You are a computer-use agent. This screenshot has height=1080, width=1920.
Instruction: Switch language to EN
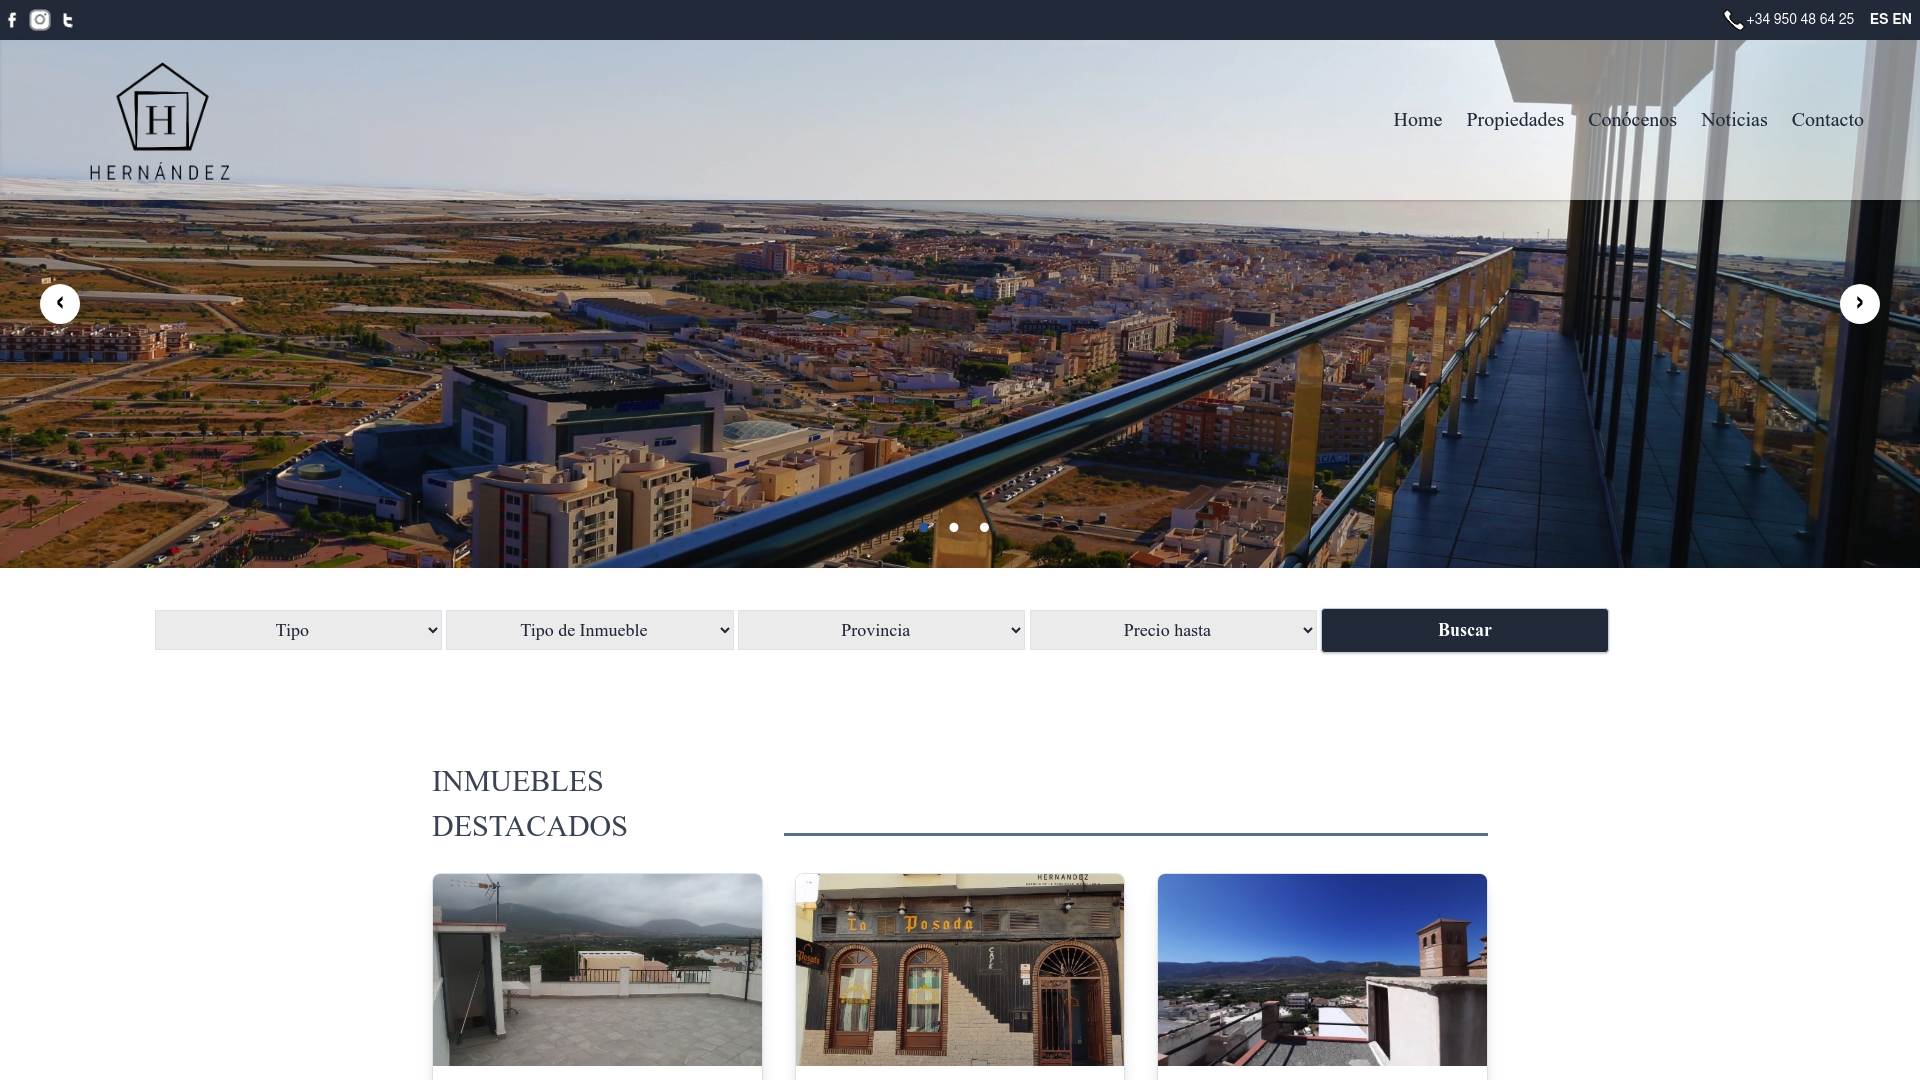tap(1902, 19)
